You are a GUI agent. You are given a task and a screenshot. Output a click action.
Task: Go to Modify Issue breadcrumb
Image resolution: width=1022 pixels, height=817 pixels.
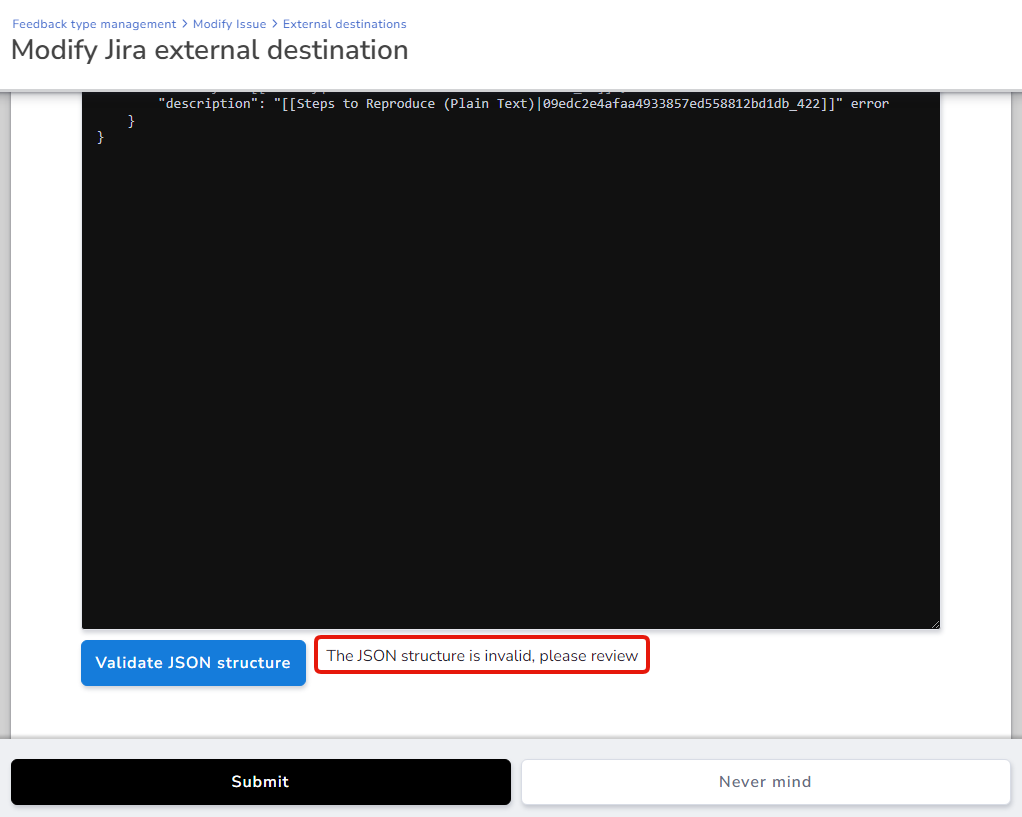coord(229,24)
